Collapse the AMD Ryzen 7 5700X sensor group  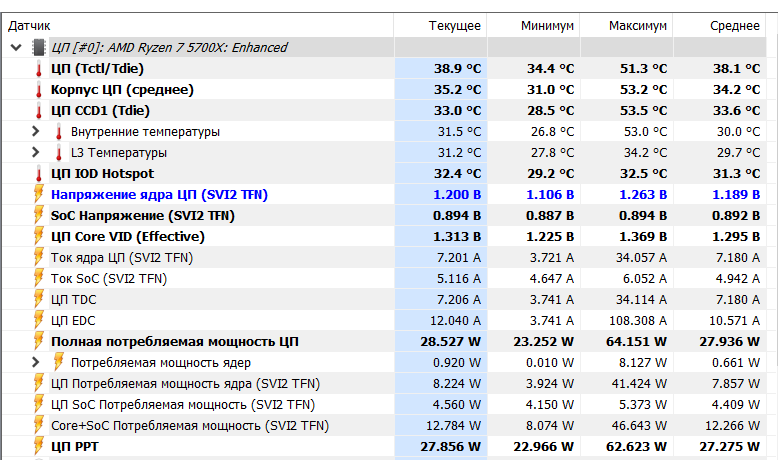15,47
